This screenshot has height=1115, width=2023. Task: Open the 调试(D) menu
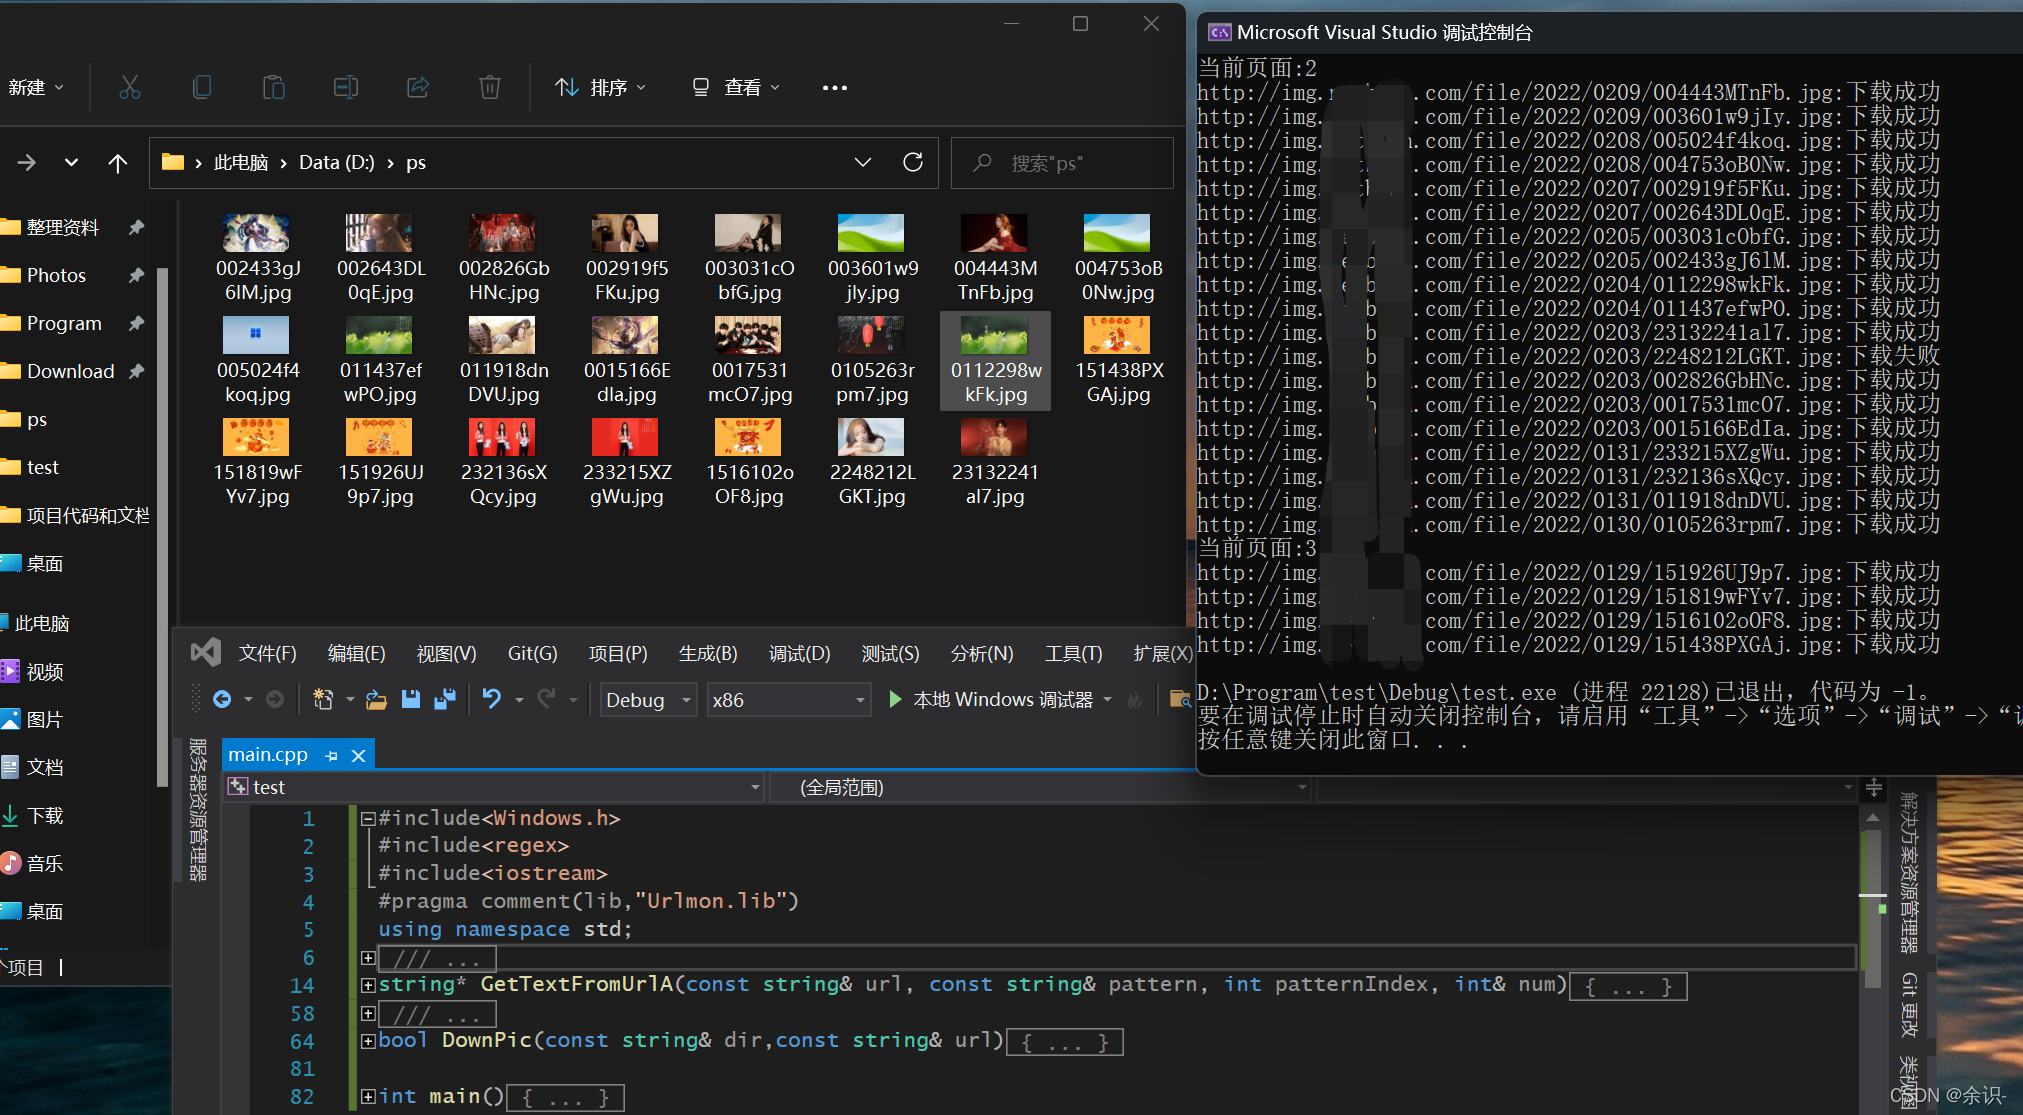click(x=798, y=654)
